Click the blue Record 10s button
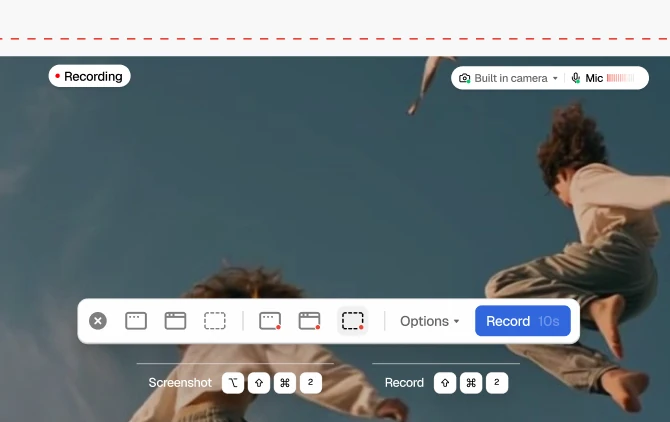 (x=523, y=321)
